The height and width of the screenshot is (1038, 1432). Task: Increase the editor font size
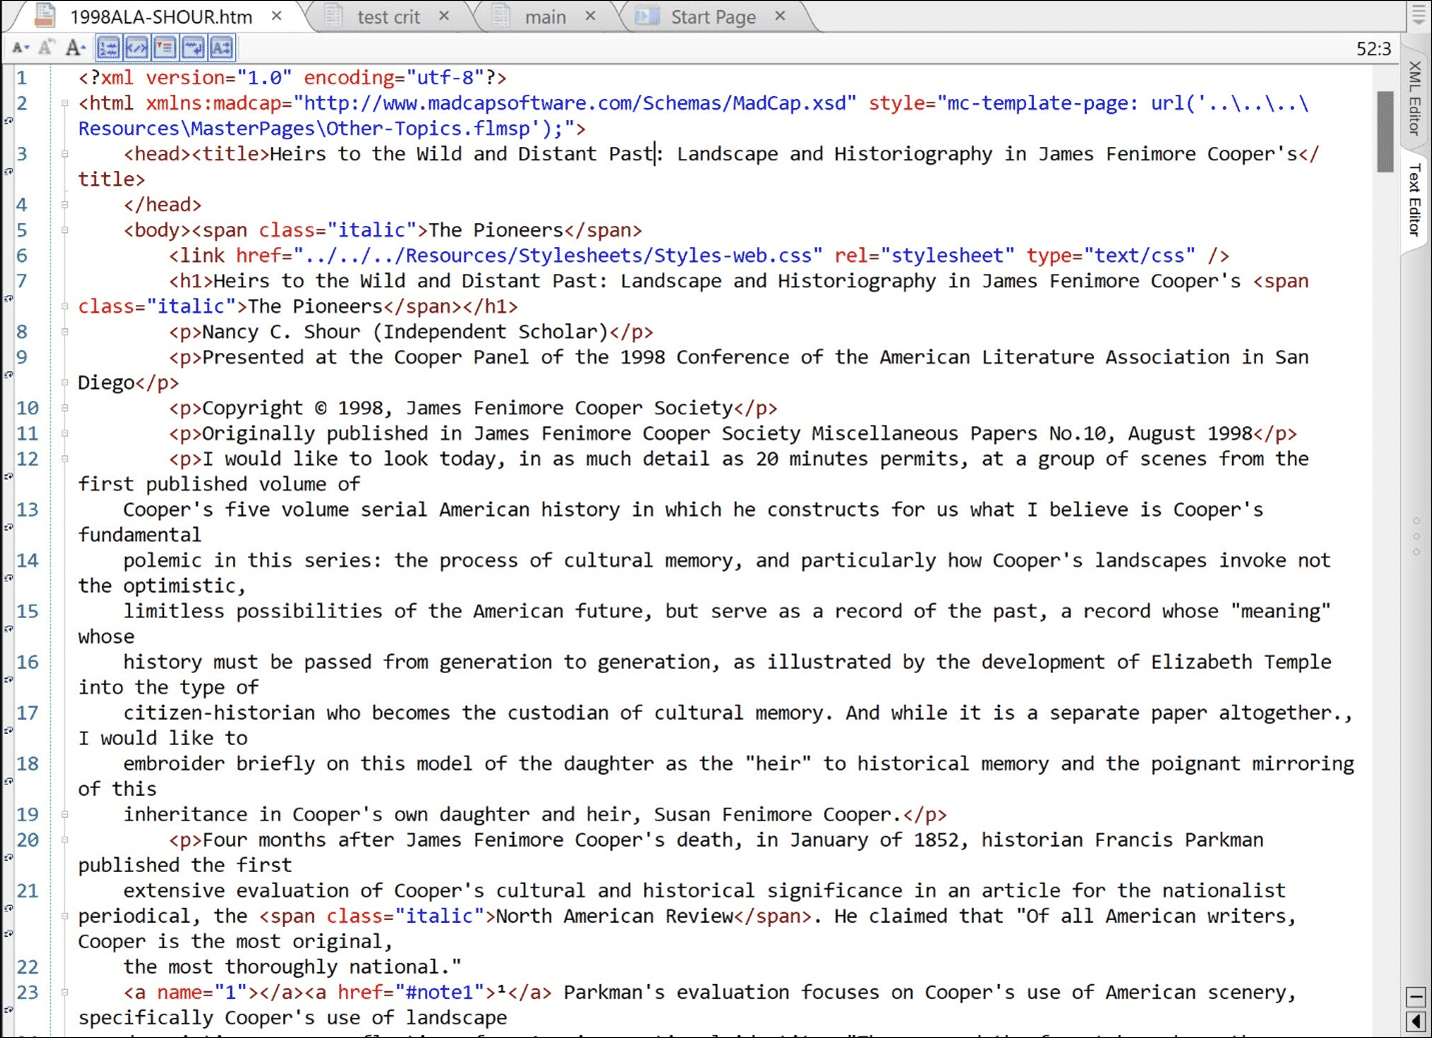click(75, 47)
